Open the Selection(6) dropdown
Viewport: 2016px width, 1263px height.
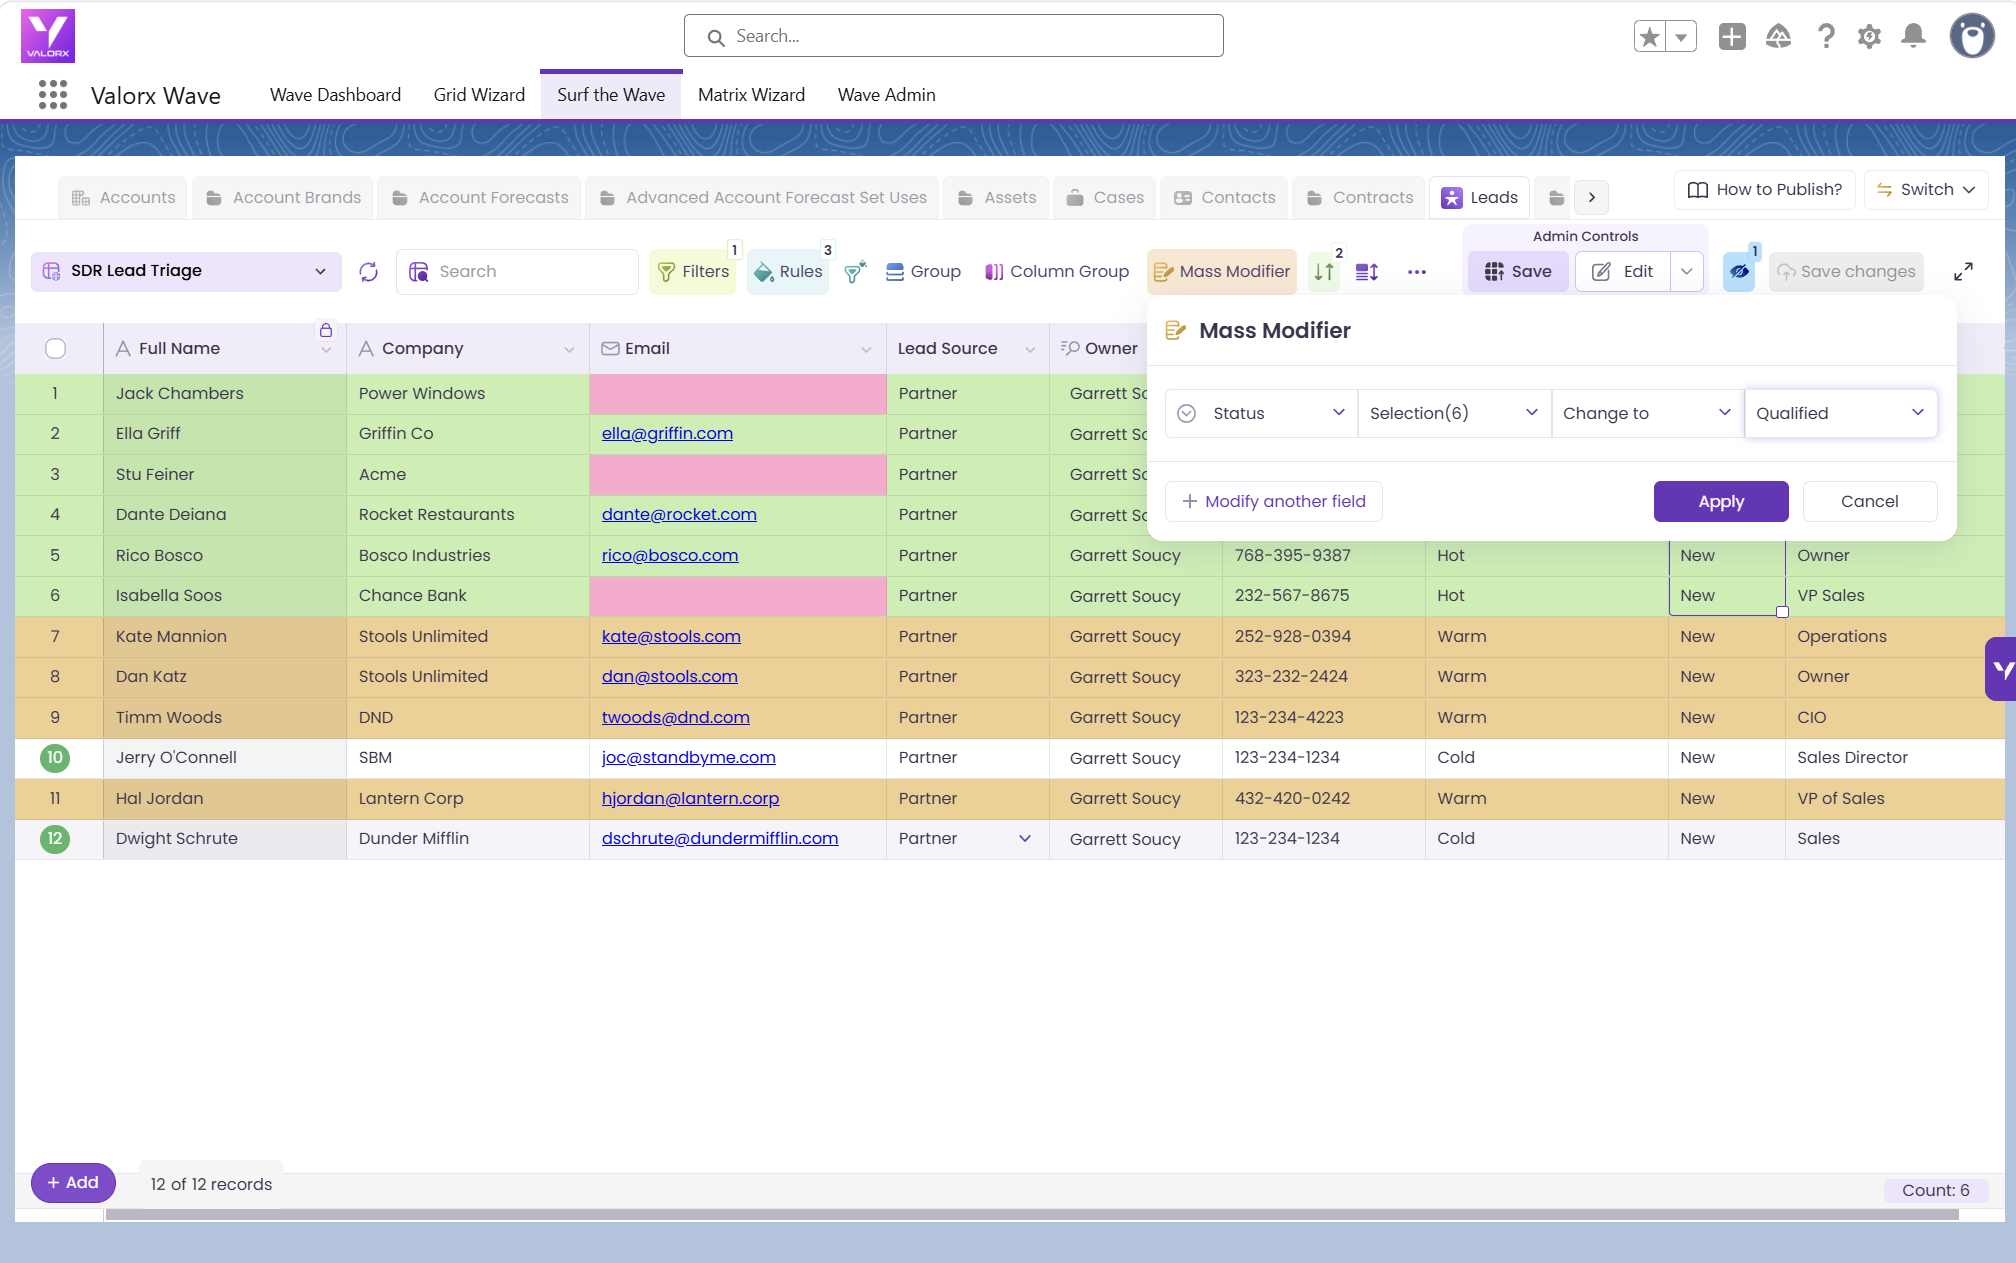[1454, 414]
